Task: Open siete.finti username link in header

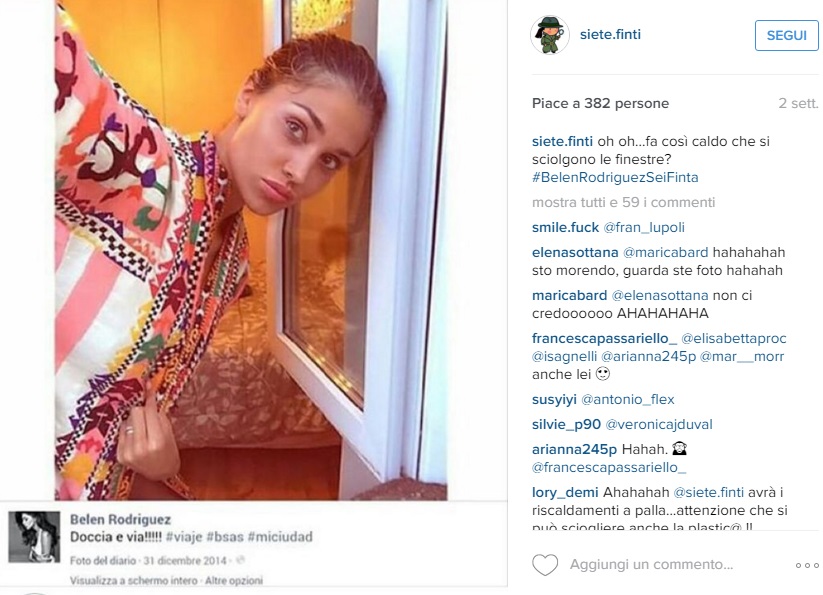Action: point(610,35)
